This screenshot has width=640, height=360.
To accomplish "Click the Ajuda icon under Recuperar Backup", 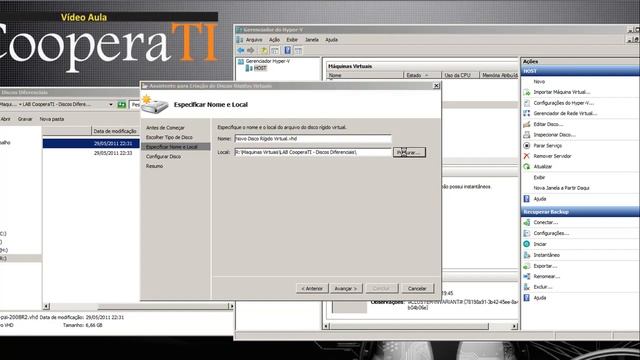I will (x=527, y=298).
